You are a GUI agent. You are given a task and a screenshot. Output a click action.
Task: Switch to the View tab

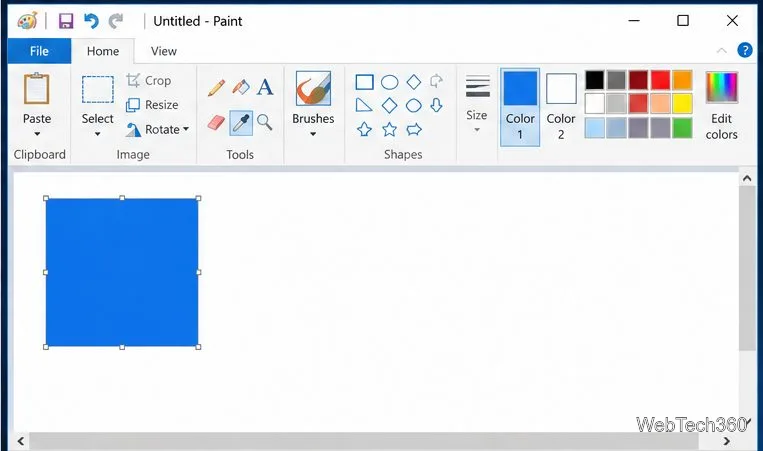164,51
